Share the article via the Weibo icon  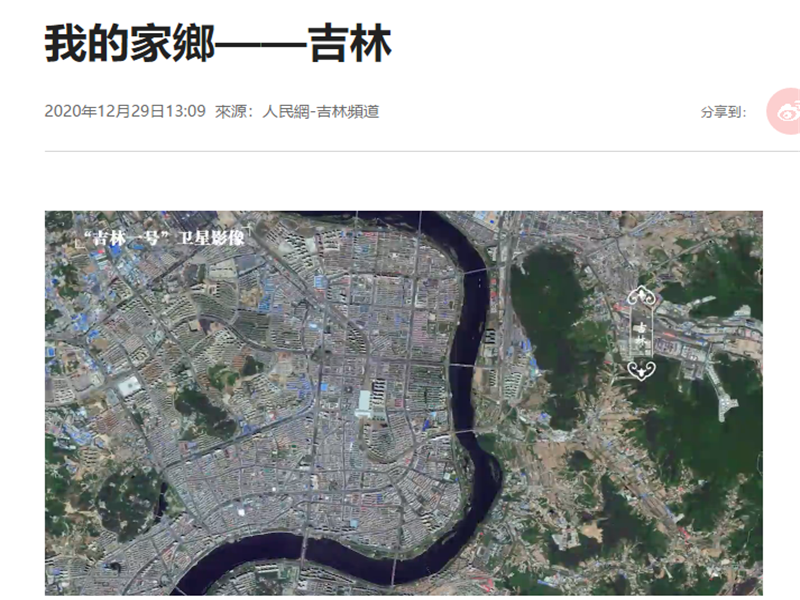pos(785,111)
